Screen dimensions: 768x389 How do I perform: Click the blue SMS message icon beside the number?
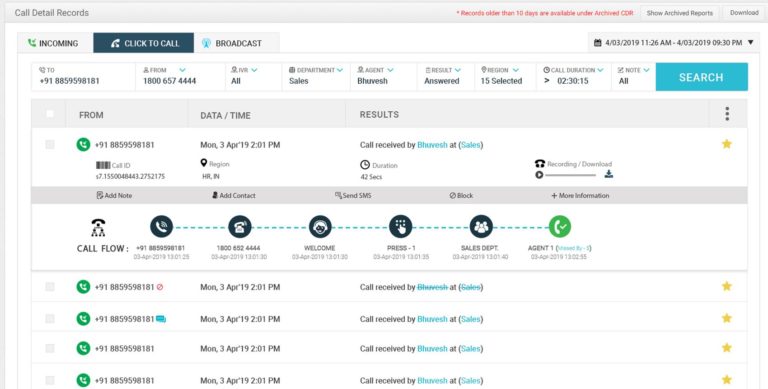tap(161, 319)
